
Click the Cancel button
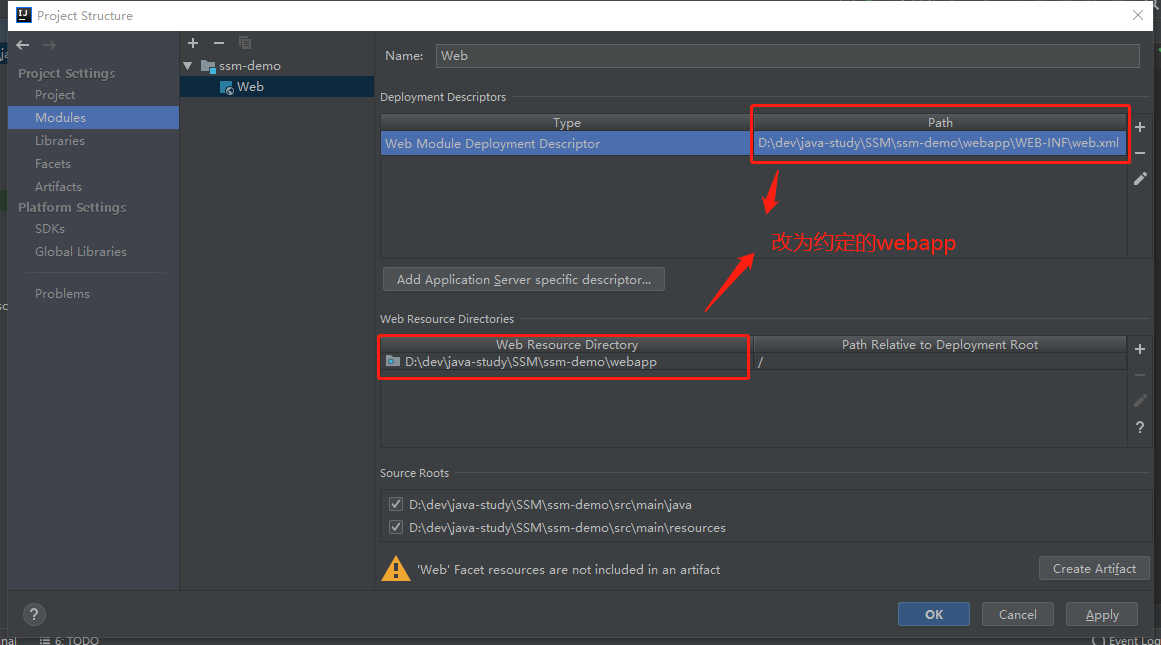1017,614
